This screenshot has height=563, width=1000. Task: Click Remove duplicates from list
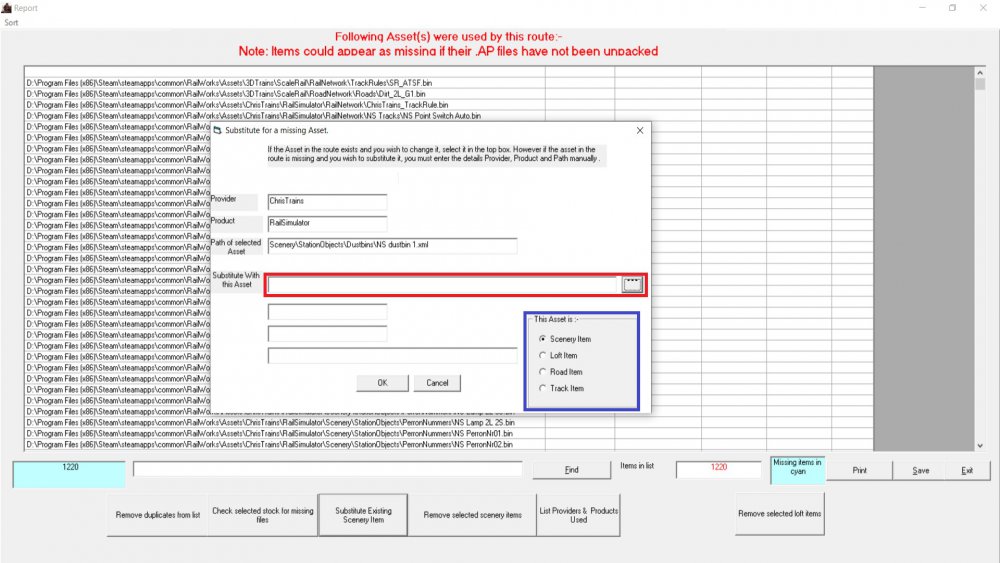(157, 515)
